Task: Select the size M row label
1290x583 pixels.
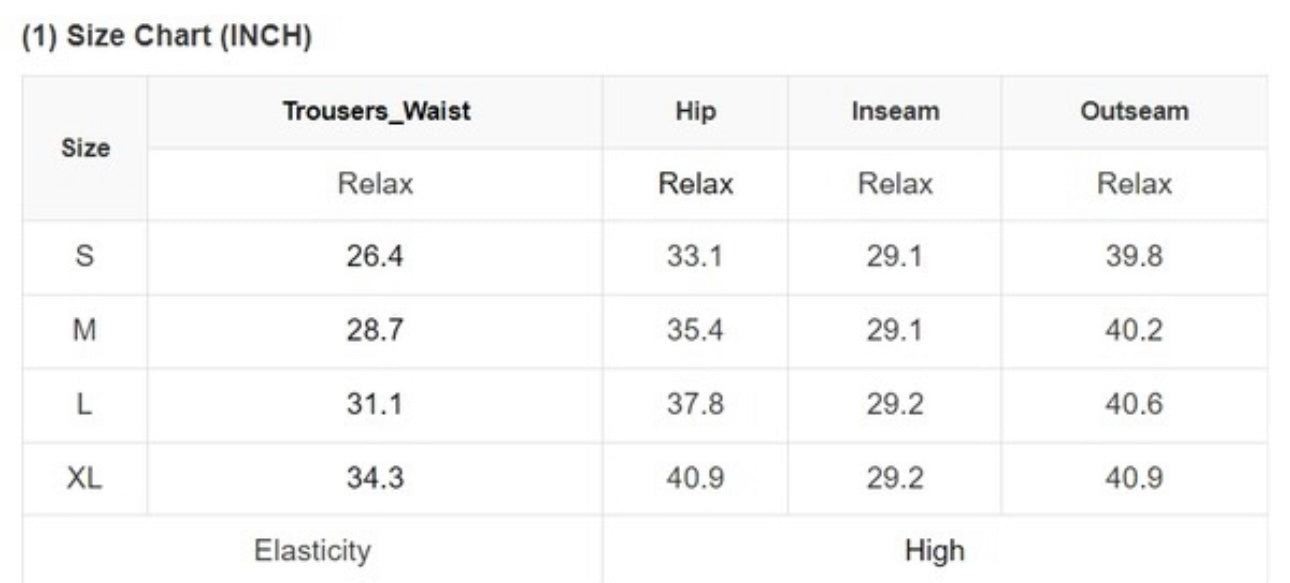Action: point(85,331)
